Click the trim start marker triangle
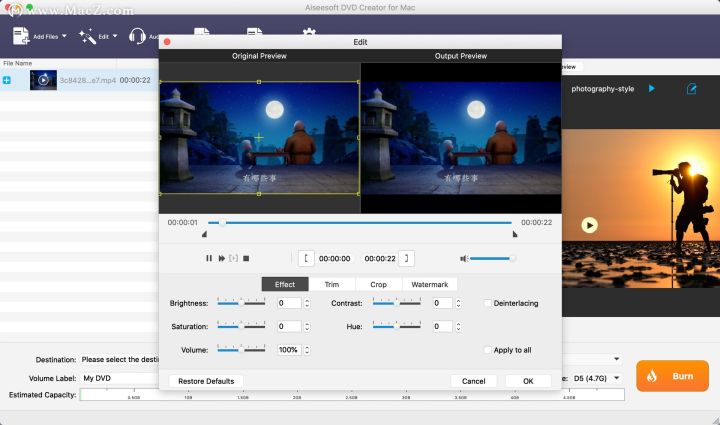Screen dimensions: 720x425 204,235
